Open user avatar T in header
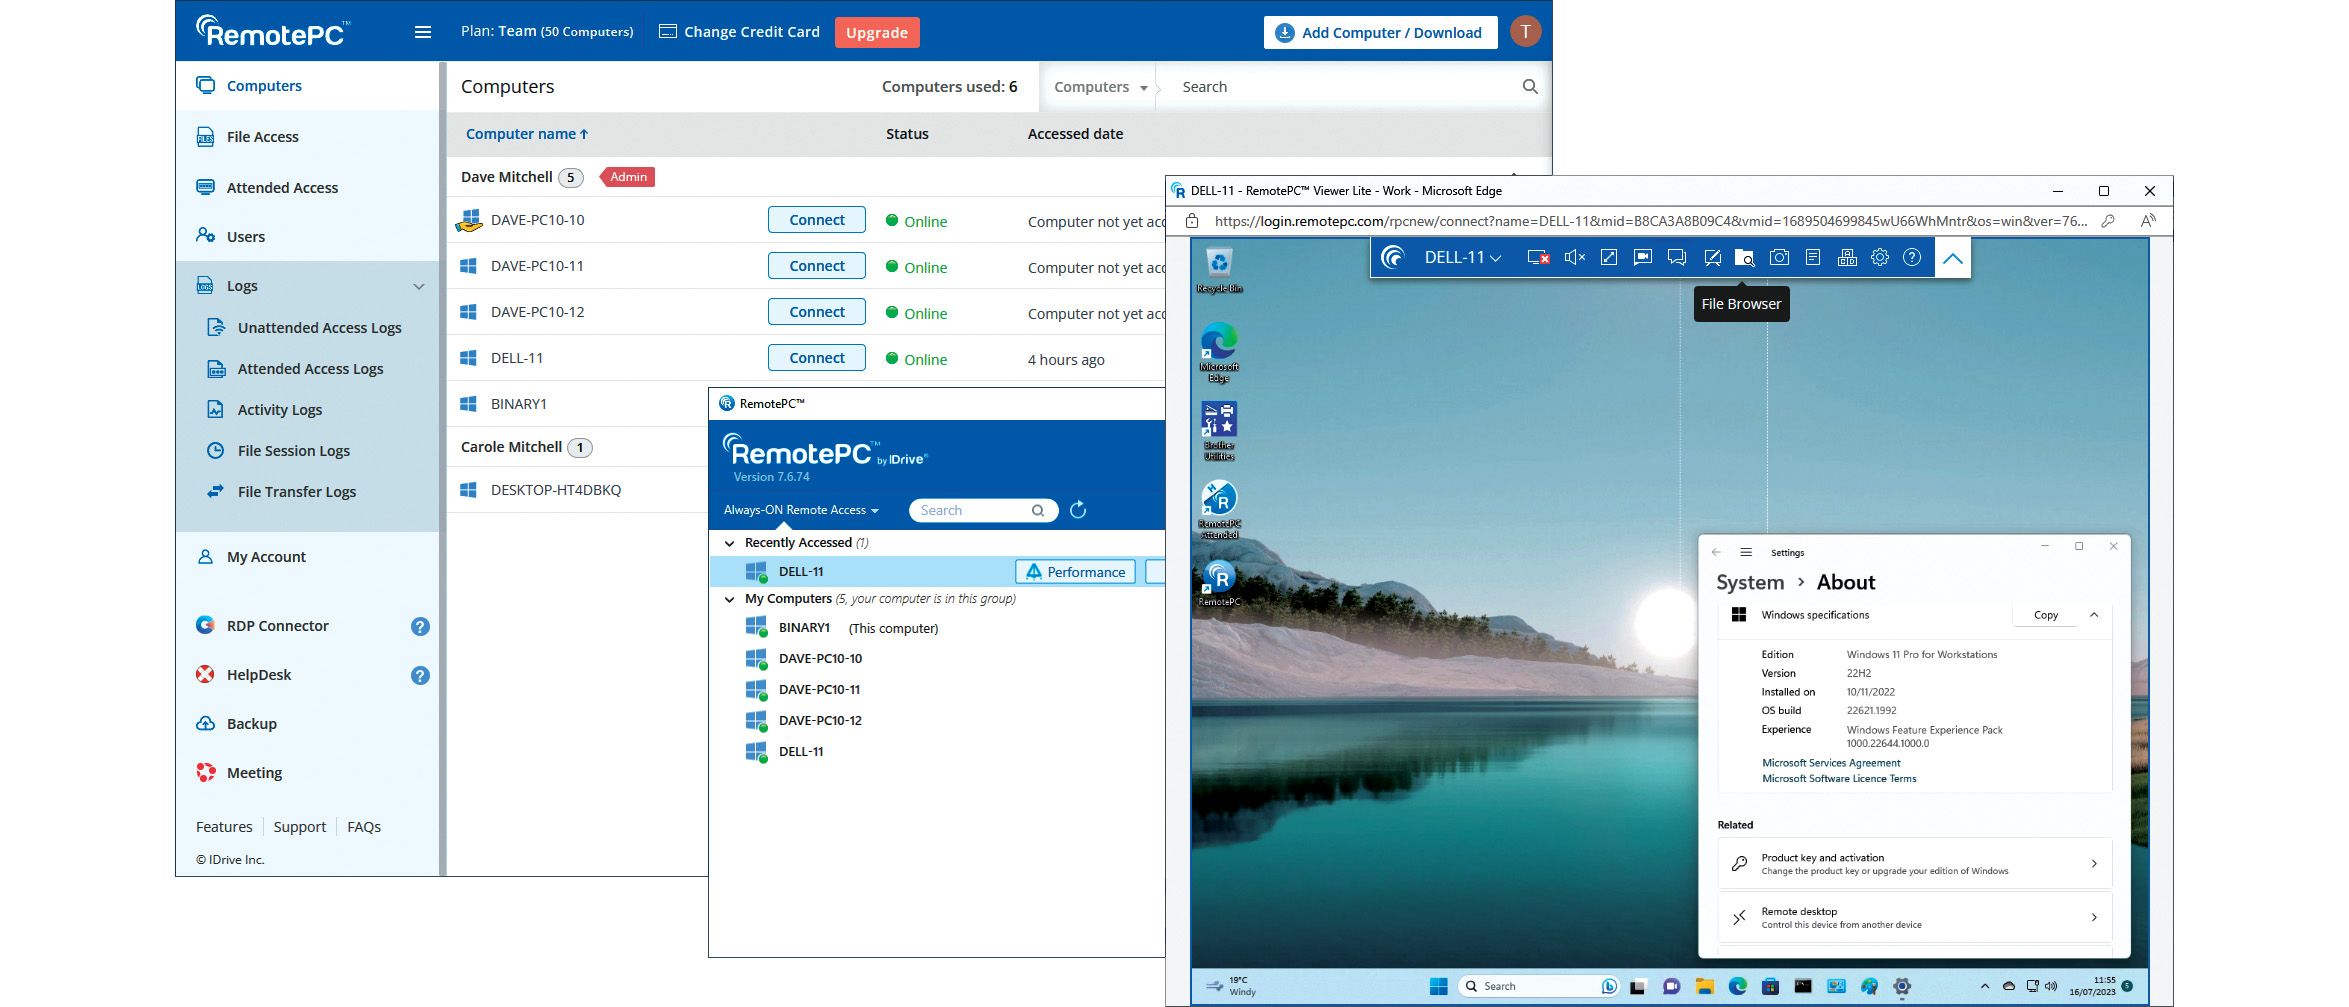2349x1007 pixels. 1525,32
